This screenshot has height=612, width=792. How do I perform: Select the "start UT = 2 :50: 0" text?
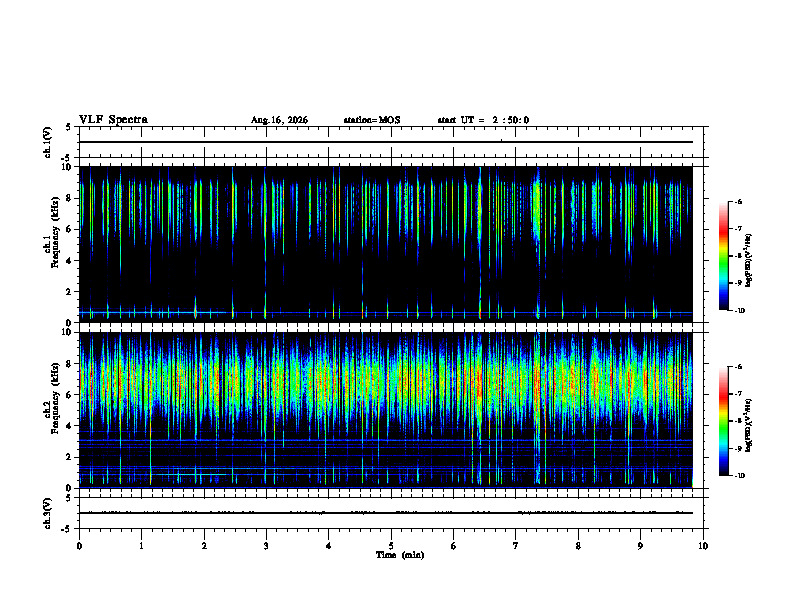(483, 120)
